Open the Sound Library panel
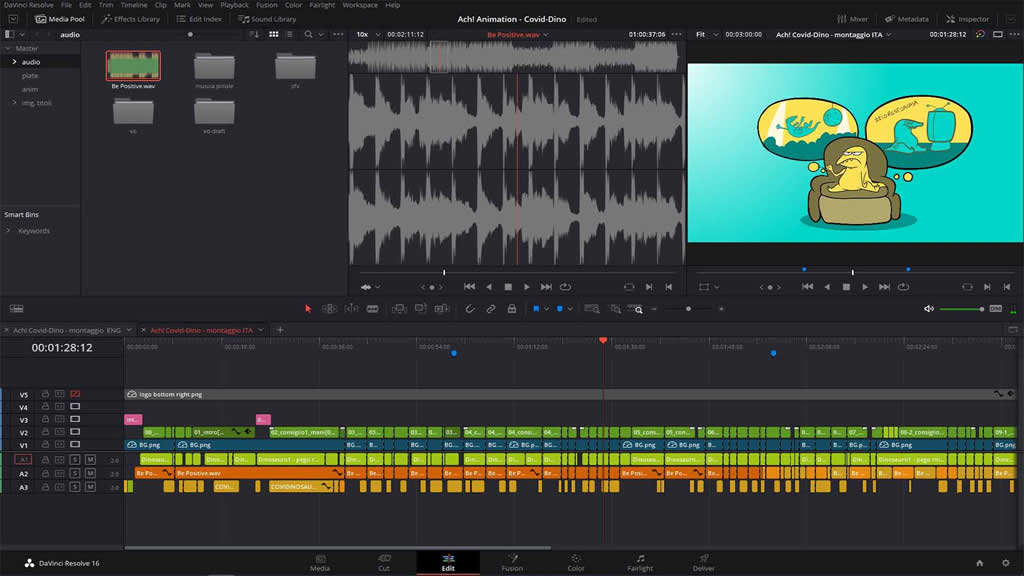 click(x=267, y=19)
